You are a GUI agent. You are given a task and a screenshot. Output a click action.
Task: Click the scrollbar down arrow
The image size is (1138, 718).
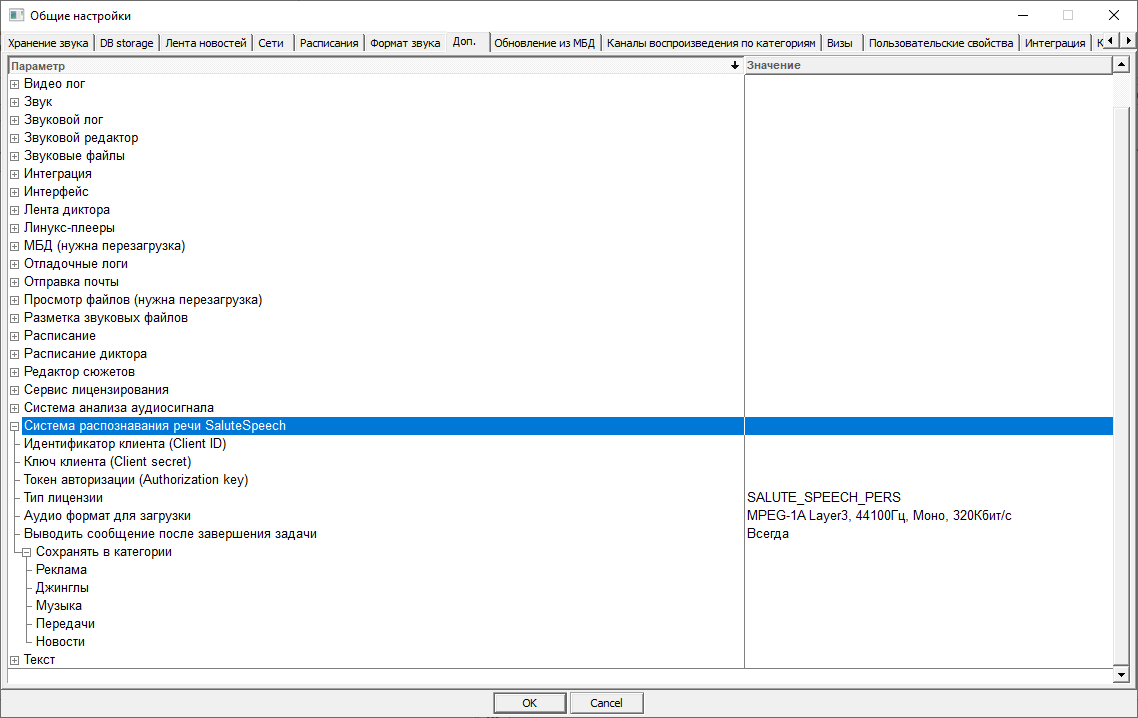[x=1121, y=675]
